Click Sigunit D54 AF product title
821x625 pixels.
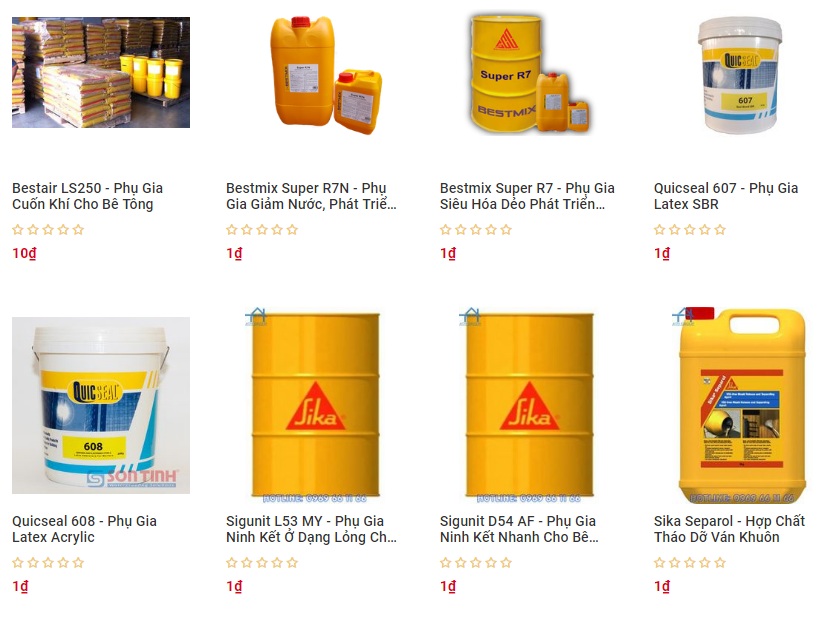(x=519, y=529)
